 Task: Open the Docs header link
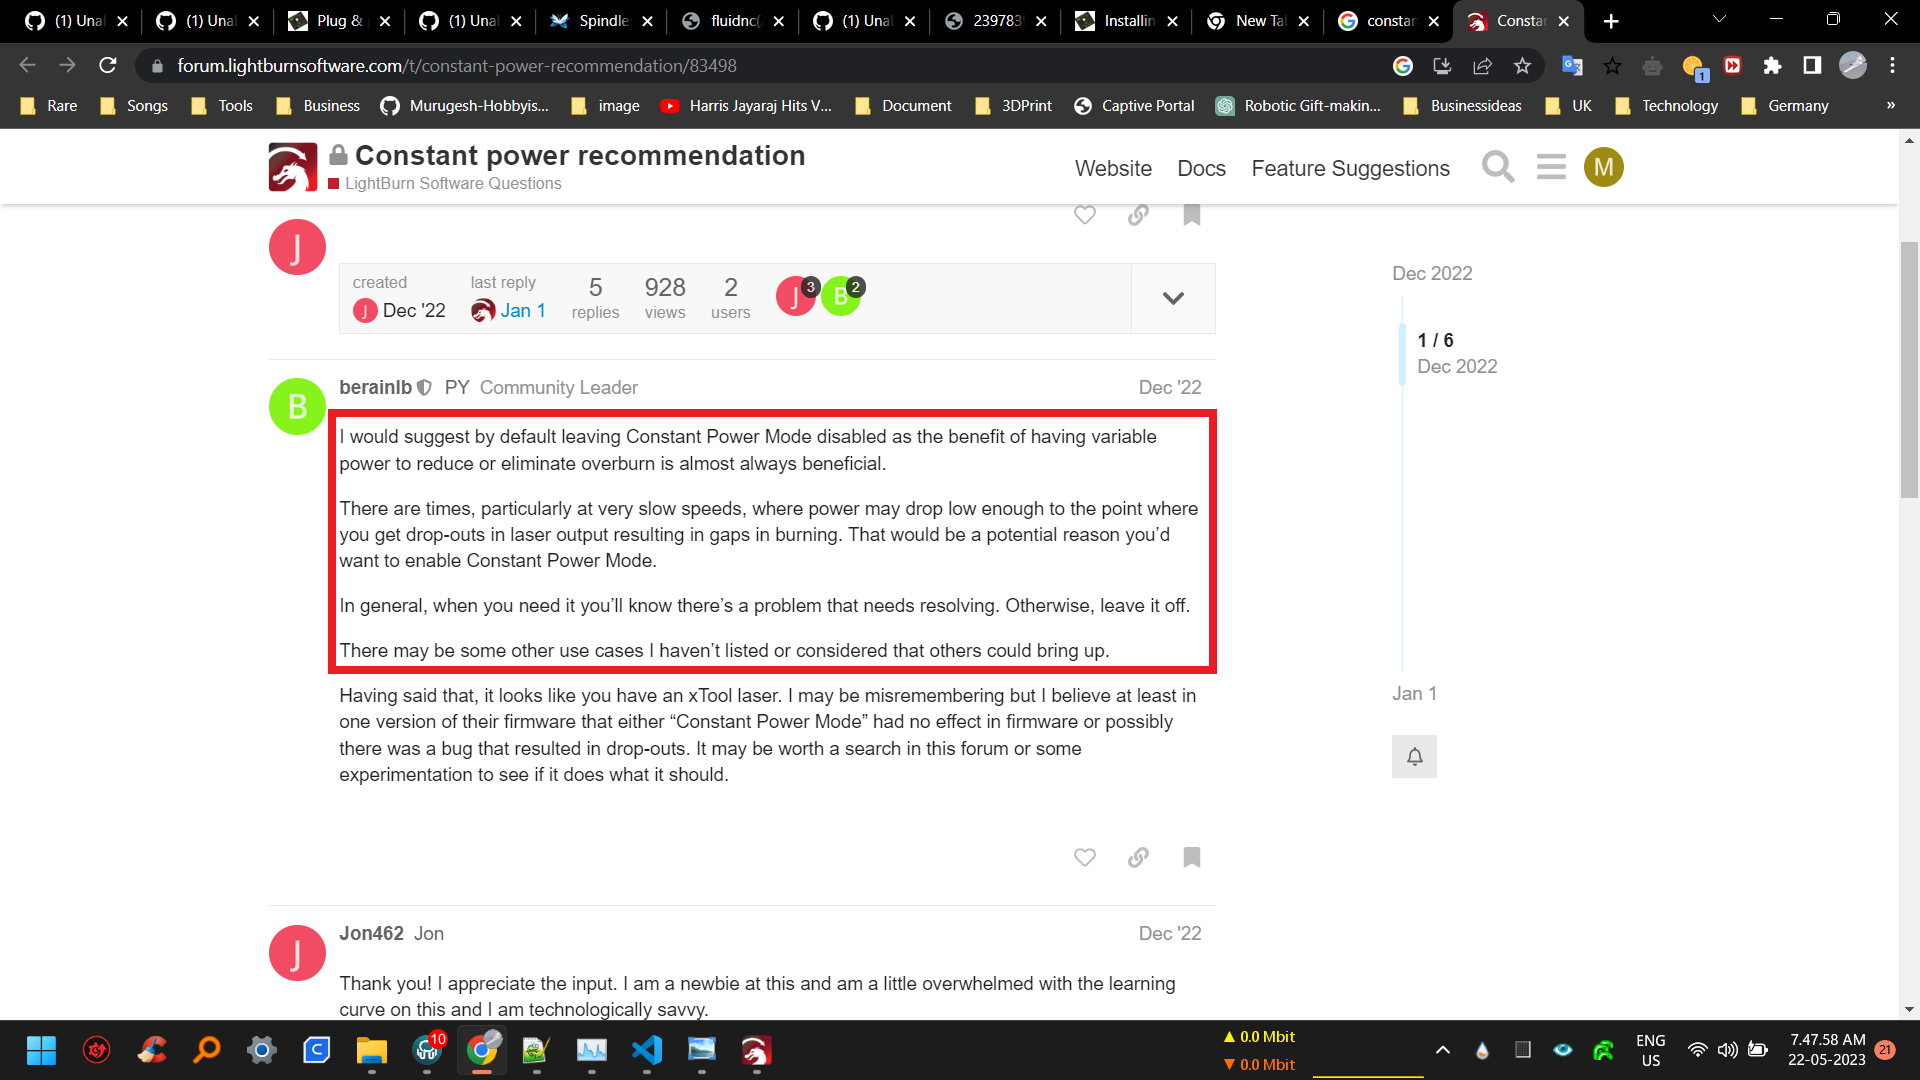coord(1201,168)
